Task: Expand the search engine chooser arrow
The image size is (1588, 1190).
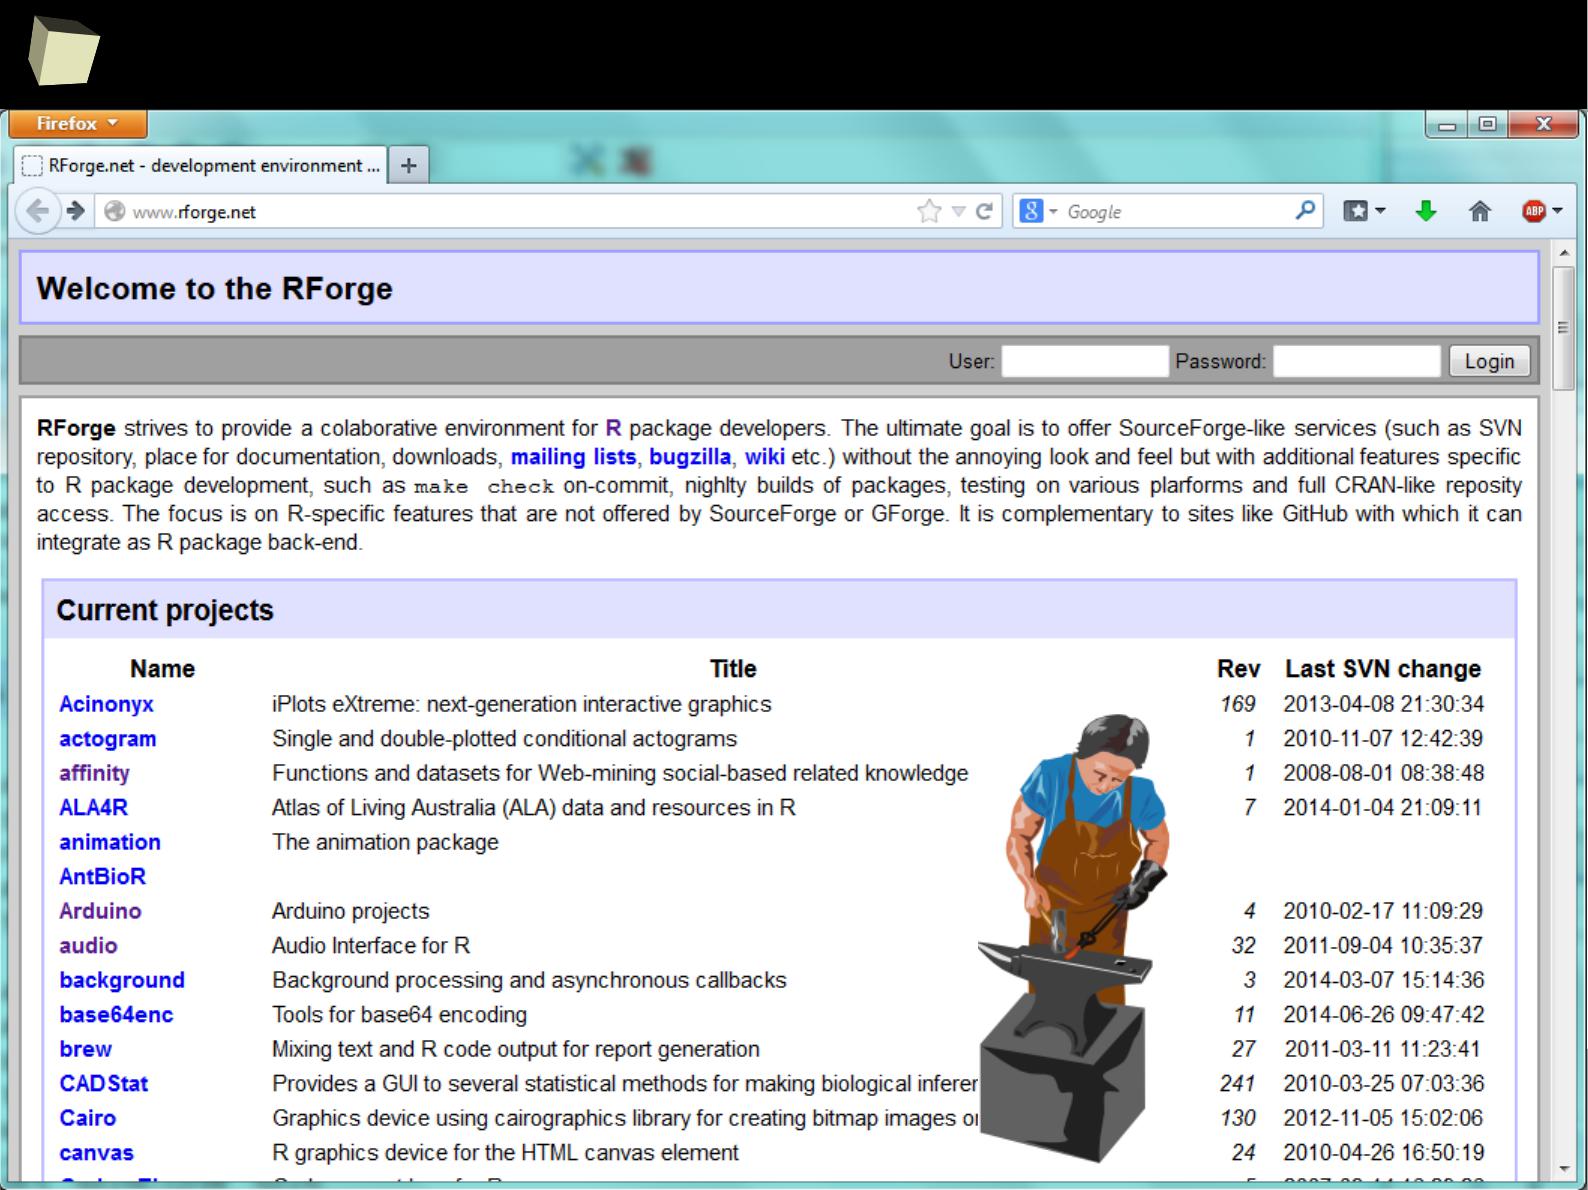Action: (1053, 212)
